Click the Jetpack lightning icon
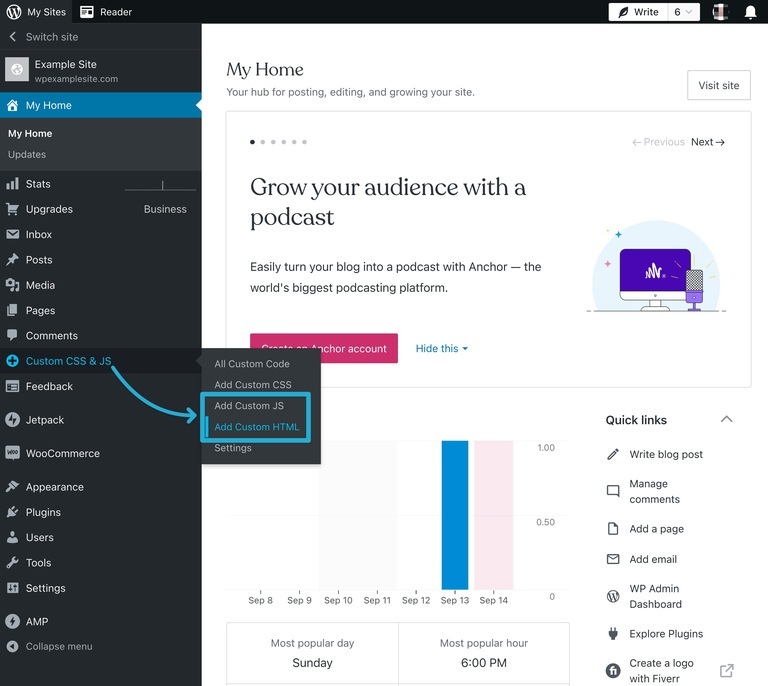The width and height of the screenshot is (768, 686). point(12,420)
